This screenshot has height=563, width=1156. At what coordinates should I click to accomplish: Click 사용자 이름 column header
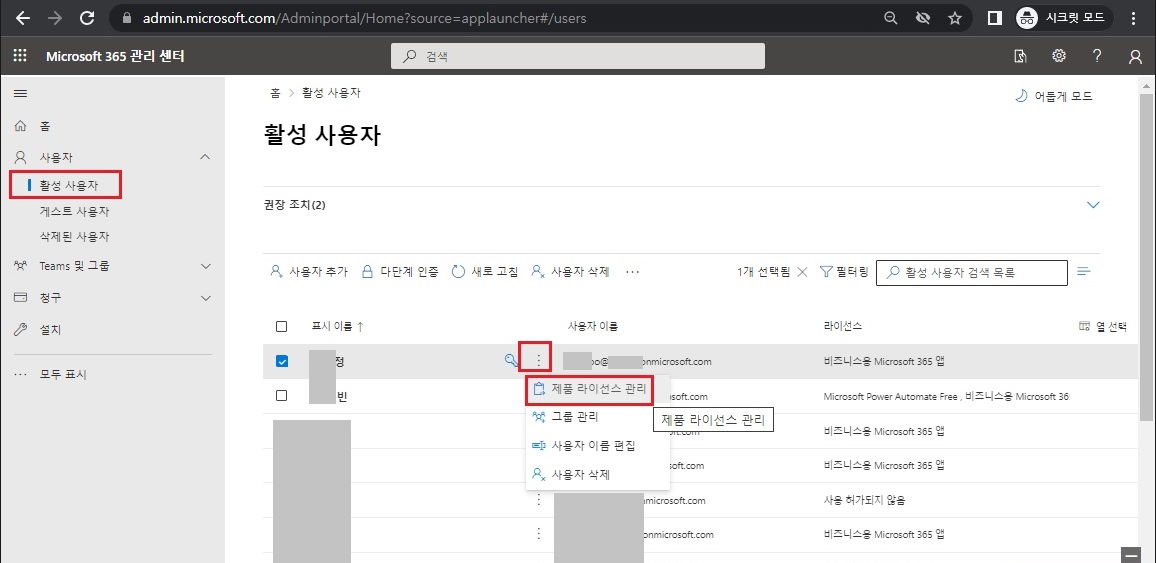[x=593, y=326]
